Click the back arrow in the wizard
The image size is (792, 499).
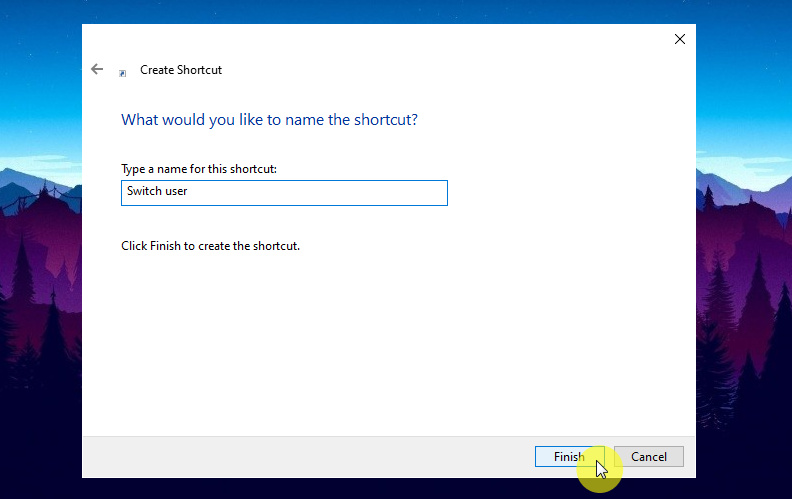97,69
